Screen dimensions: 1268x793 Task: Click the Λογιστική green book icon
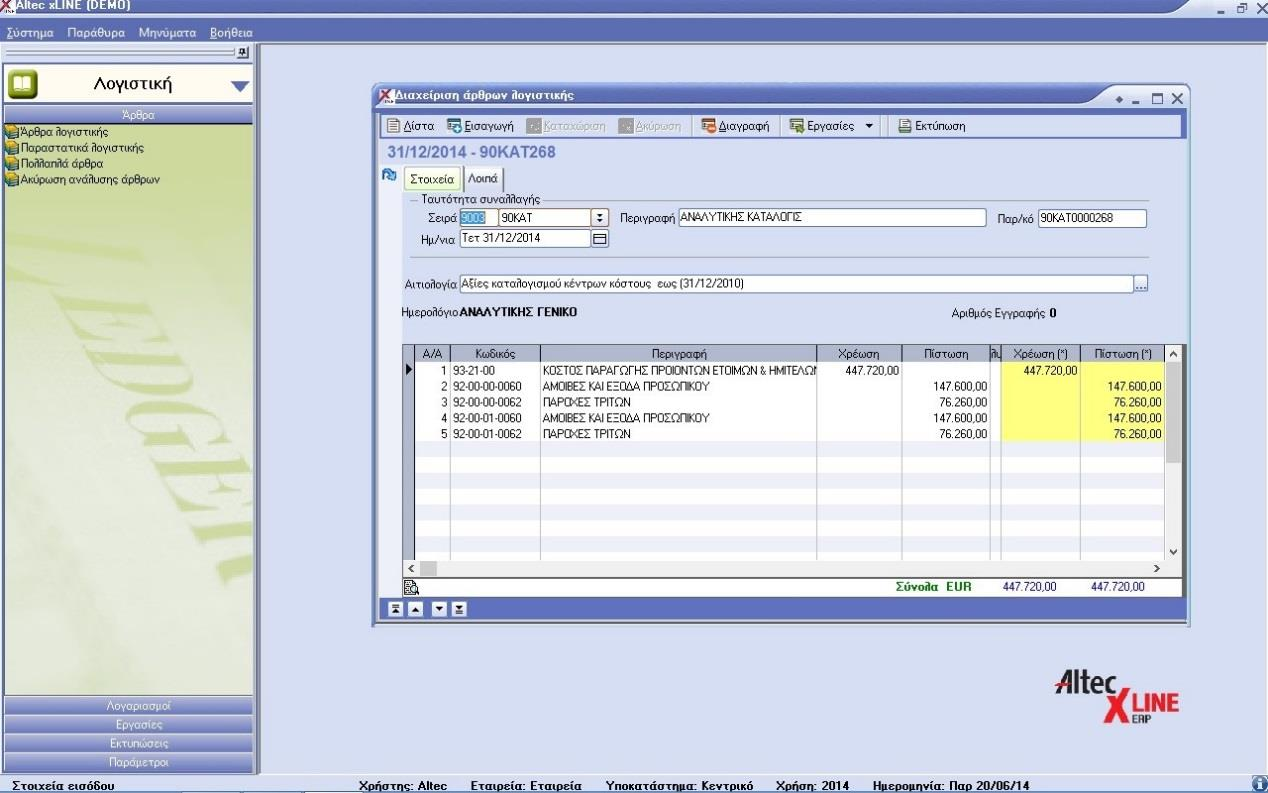click(x=23, y=85)
